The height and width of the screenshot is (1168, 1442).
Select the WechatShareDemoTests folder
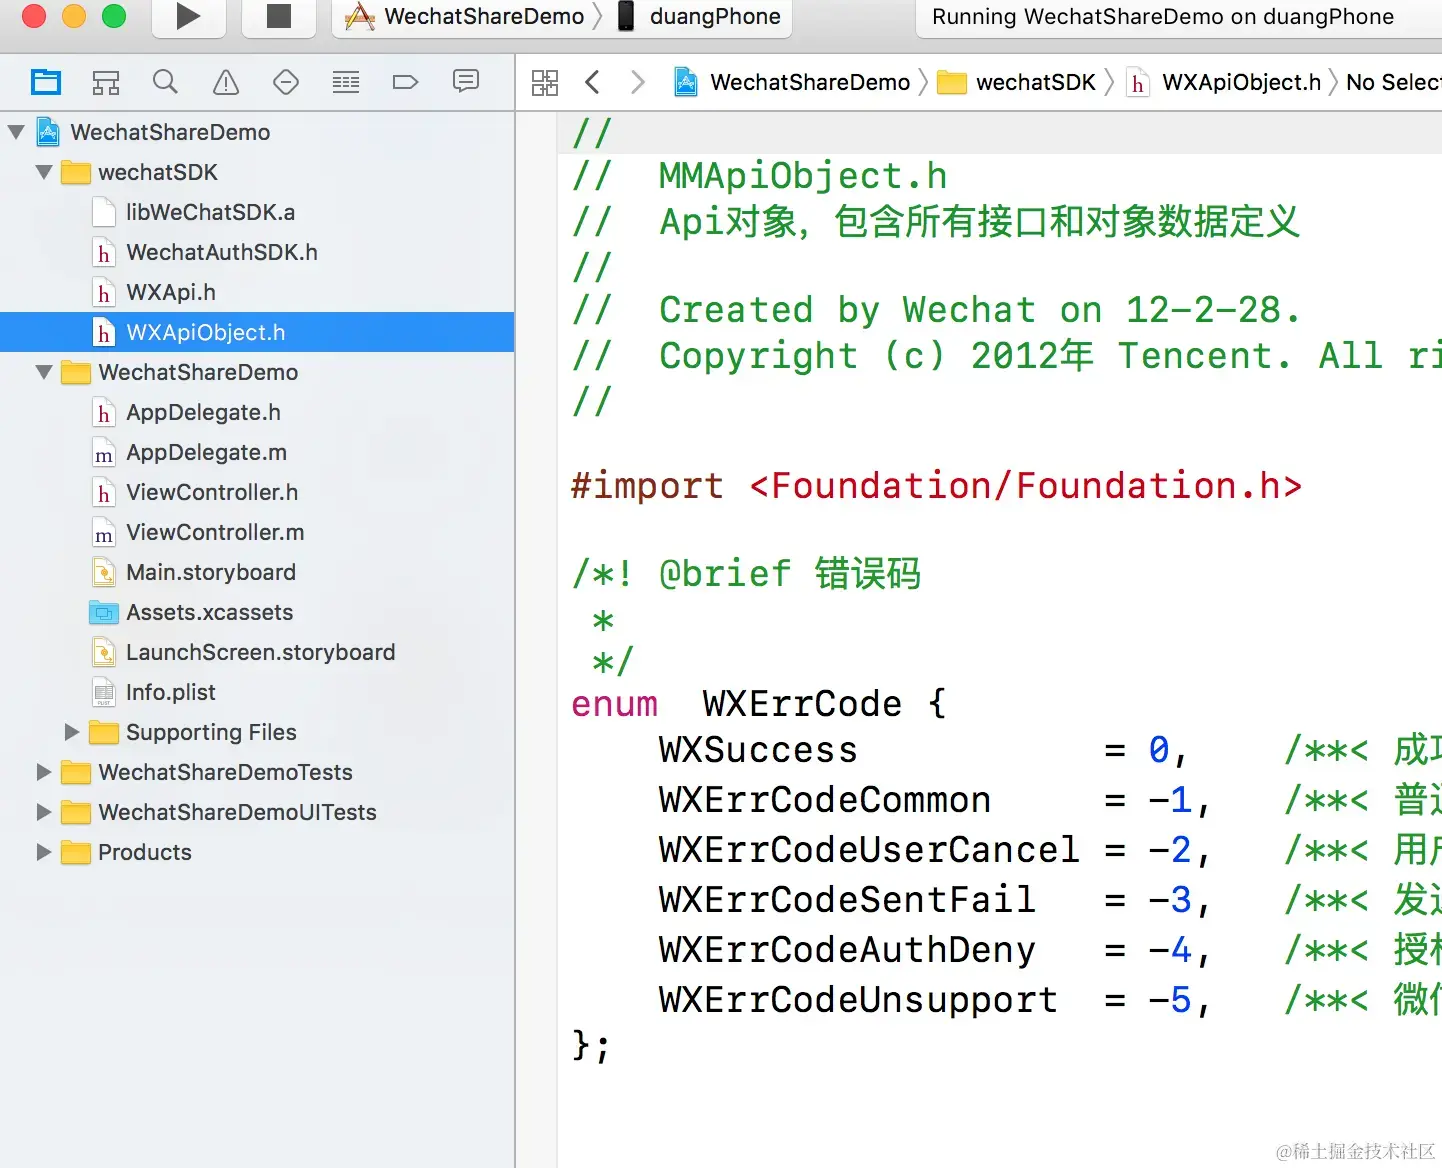[x=257, y=772]
